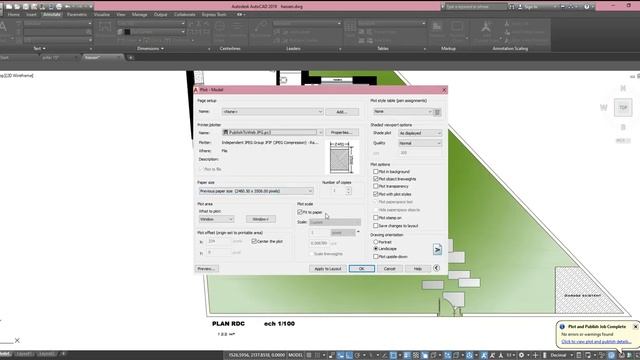Open the Quality dropdown

pyautogui.click(x=420, y=143)
